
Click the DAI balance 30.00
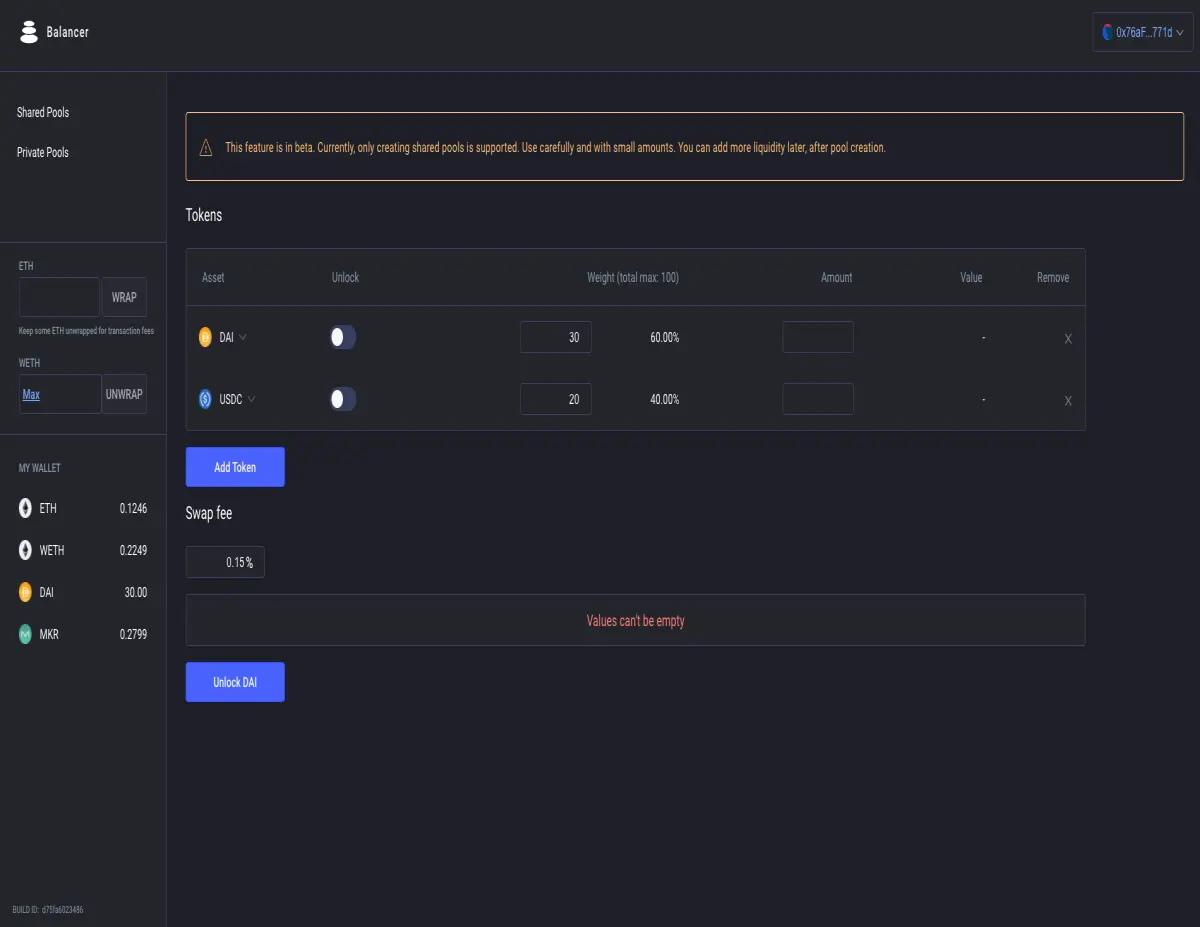coord(135,592)
